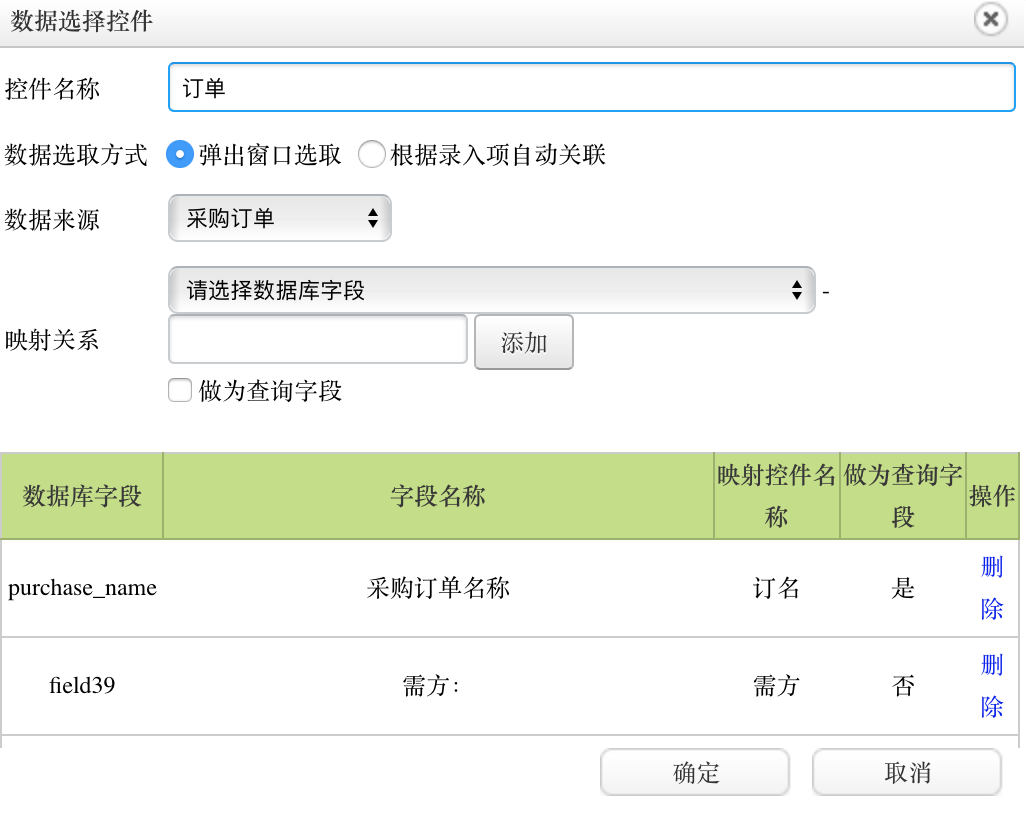Image resolution: width=1026 pixels, height=818 pixels.
Task: Delete the purchase_name mapping row
Action: tap(992, 588)
